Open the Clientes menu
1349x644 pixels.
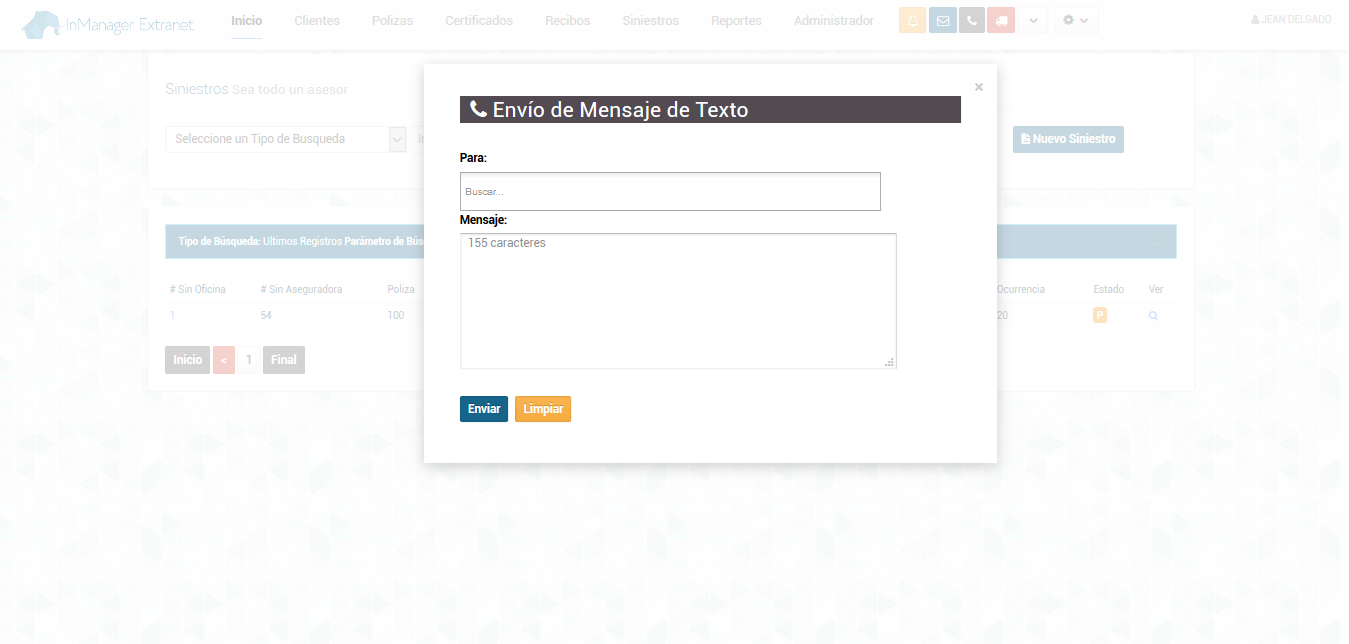[x=317, y=21]
